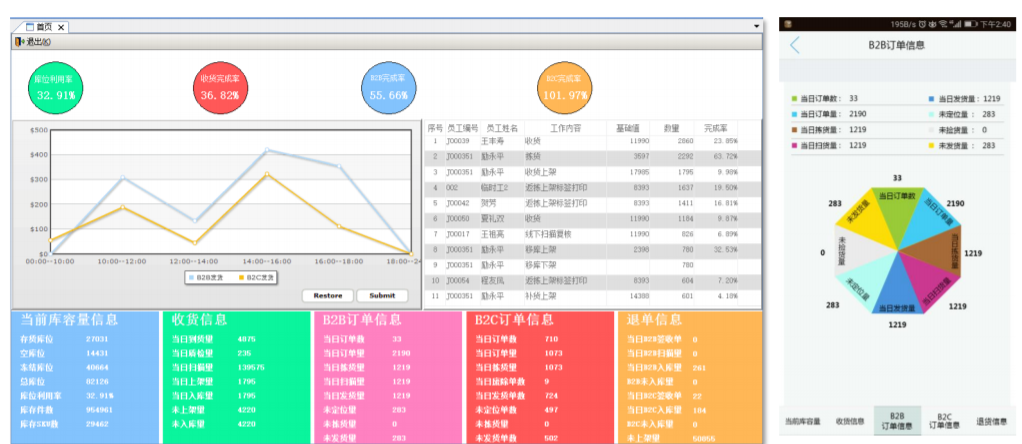Click the green 库位利用率 32.91% circle

[x=55, y=88]
